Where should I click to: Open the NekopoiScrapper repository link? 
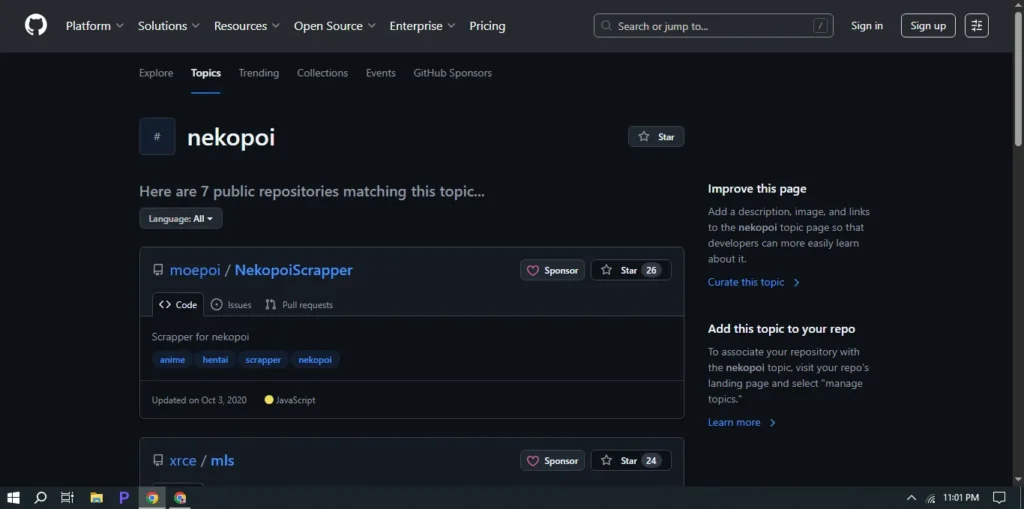tap(293, 270)
